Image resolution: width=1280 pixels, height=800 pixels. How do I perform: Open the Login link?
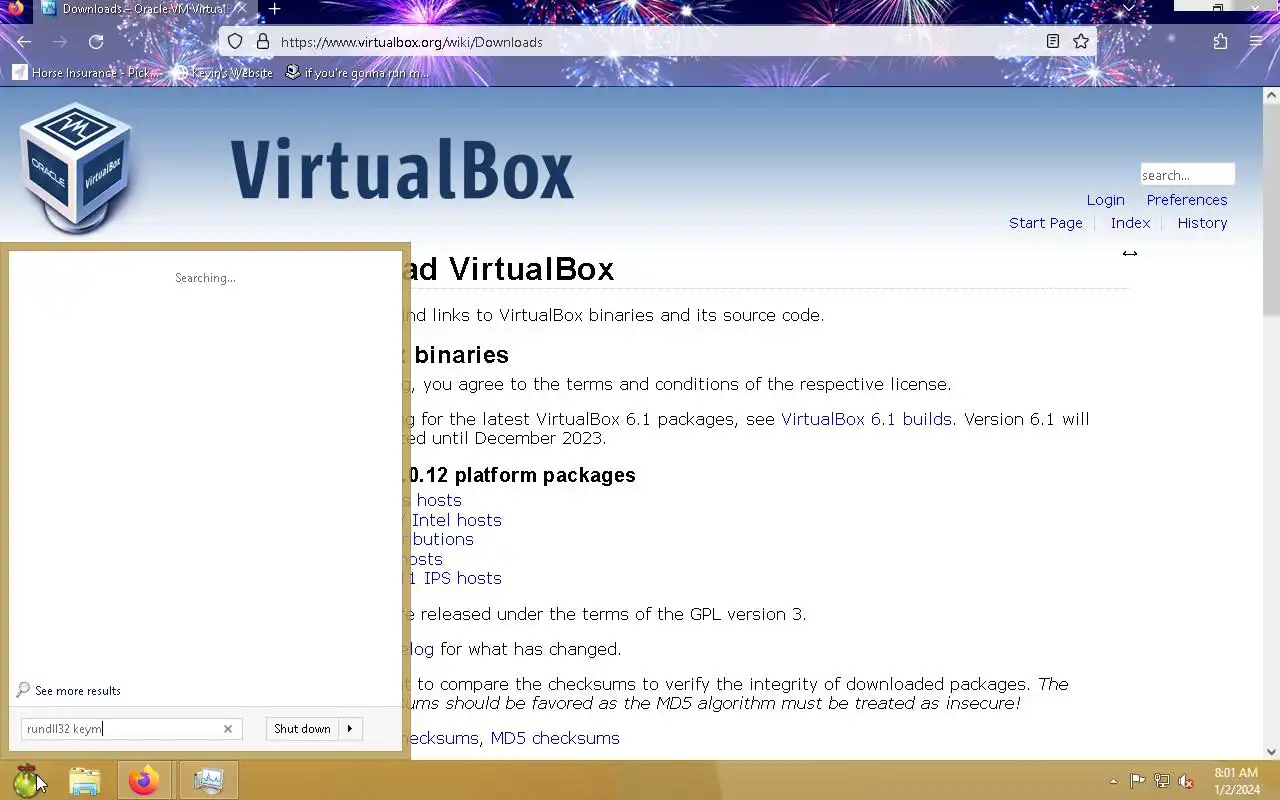[1106, 200]
